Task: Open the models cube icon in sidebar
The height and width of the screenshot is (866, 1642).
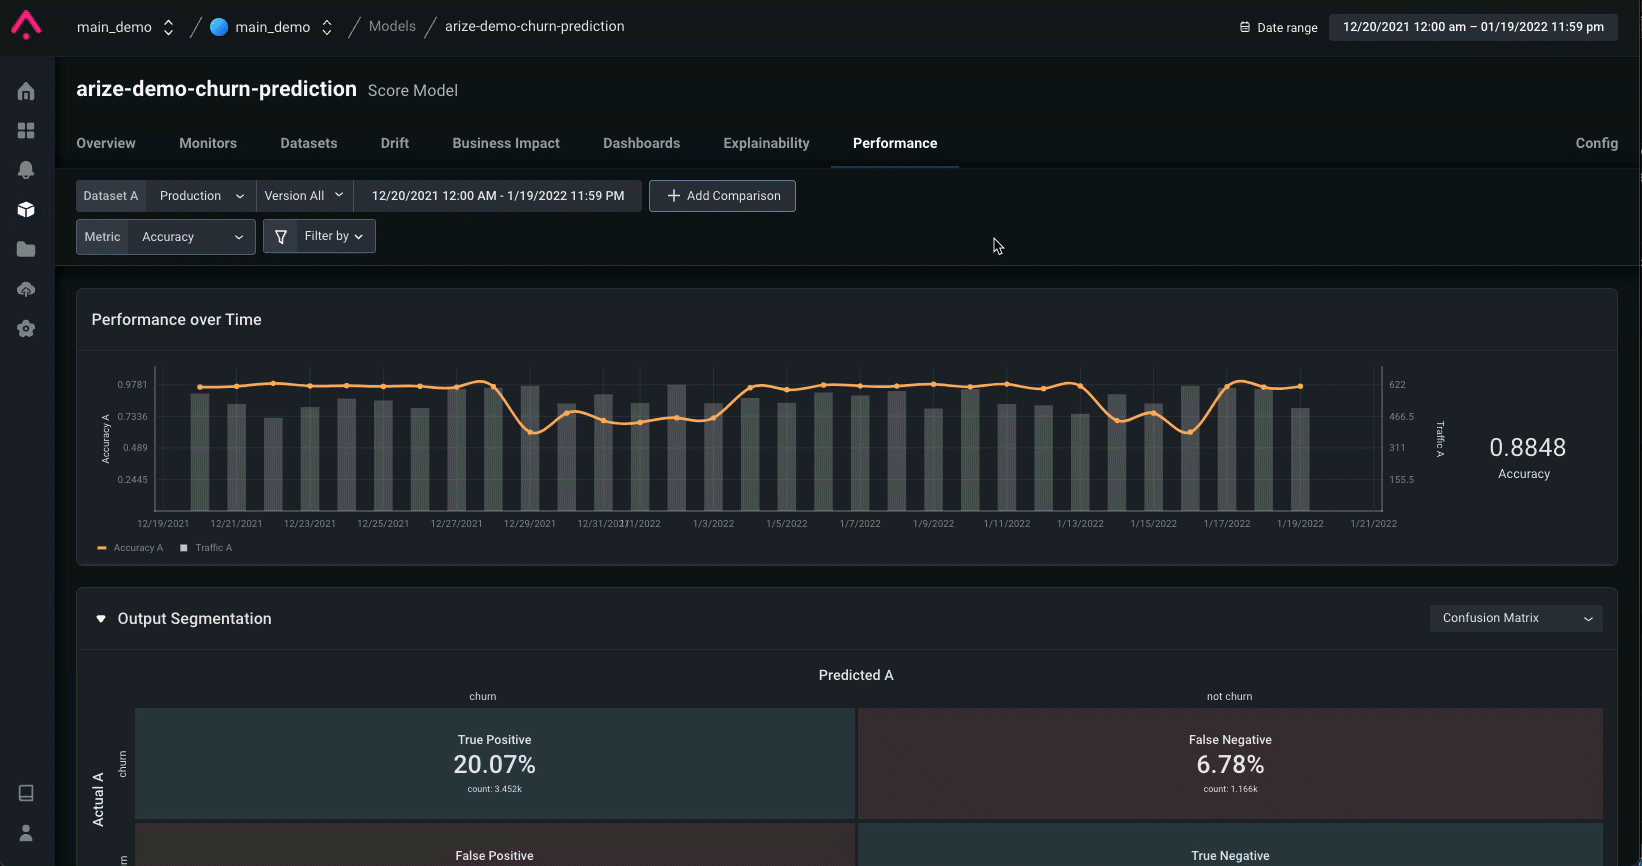Action: coord(26,210)
